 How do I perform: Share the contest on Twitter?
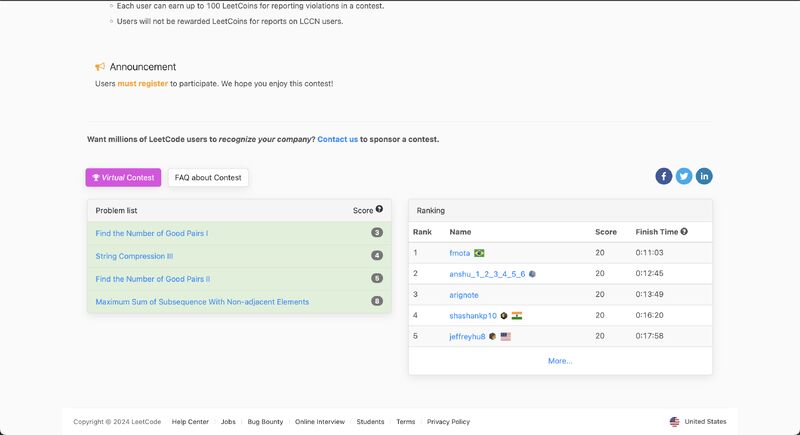coord(684,176)
